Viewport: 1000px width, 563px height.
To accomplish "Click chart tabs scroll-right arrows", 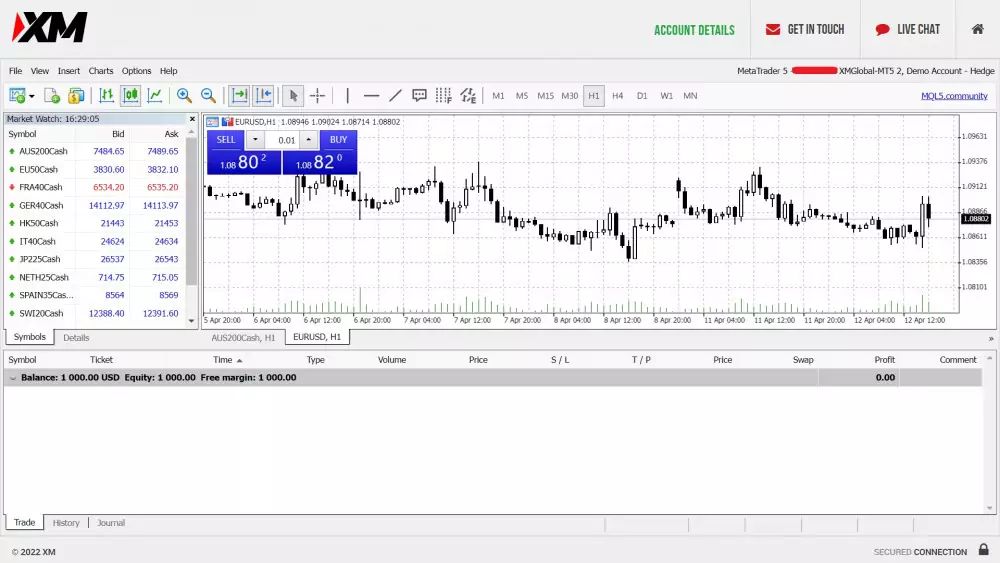I will click(990, 339).
